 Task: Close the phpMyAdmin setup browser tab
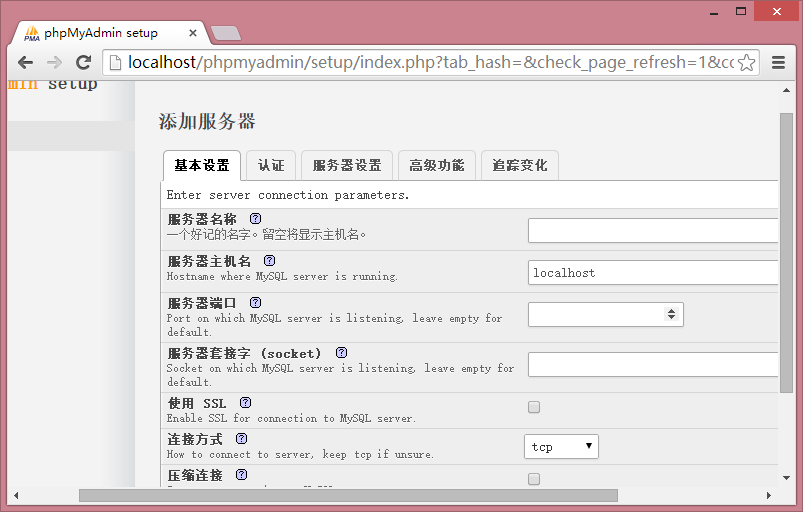[x=193, y=33]
